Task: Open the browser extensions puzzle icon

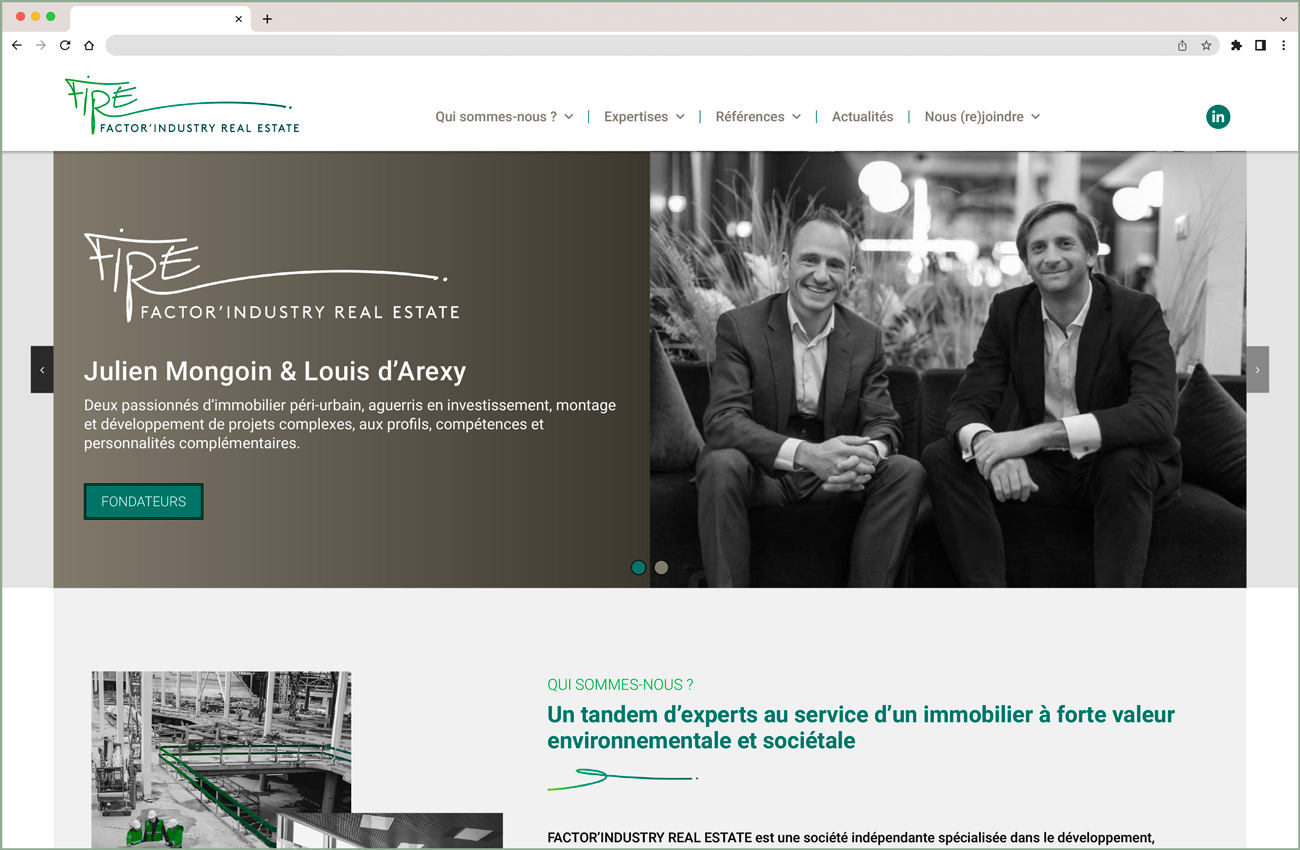Action: click(1236, 45)
